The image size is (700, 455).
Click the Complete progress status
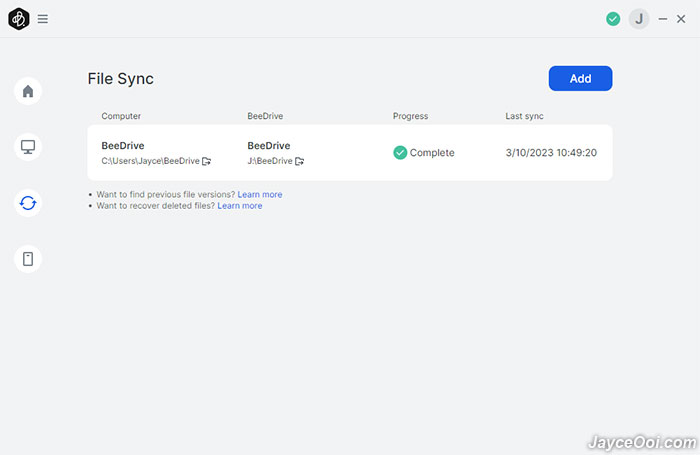[x=424, y=153]
